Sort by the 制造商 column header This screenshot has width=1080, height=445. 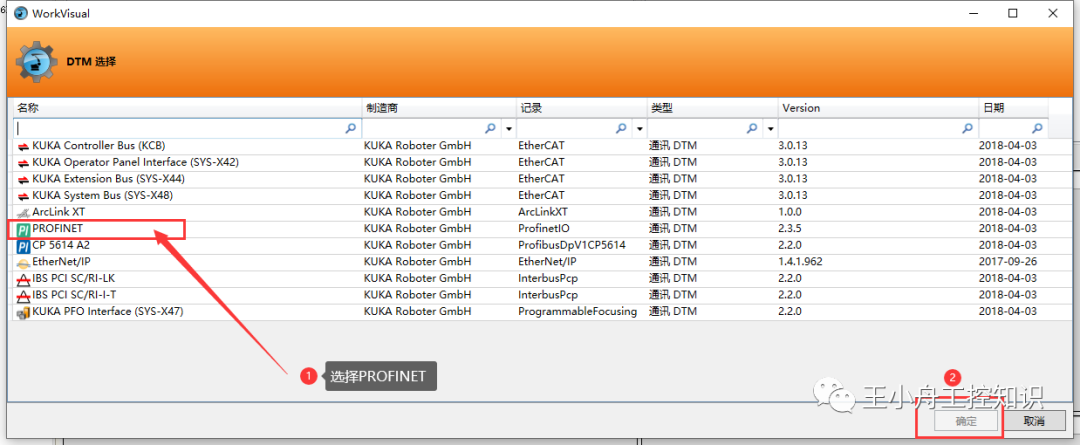(x=439, y=108)
